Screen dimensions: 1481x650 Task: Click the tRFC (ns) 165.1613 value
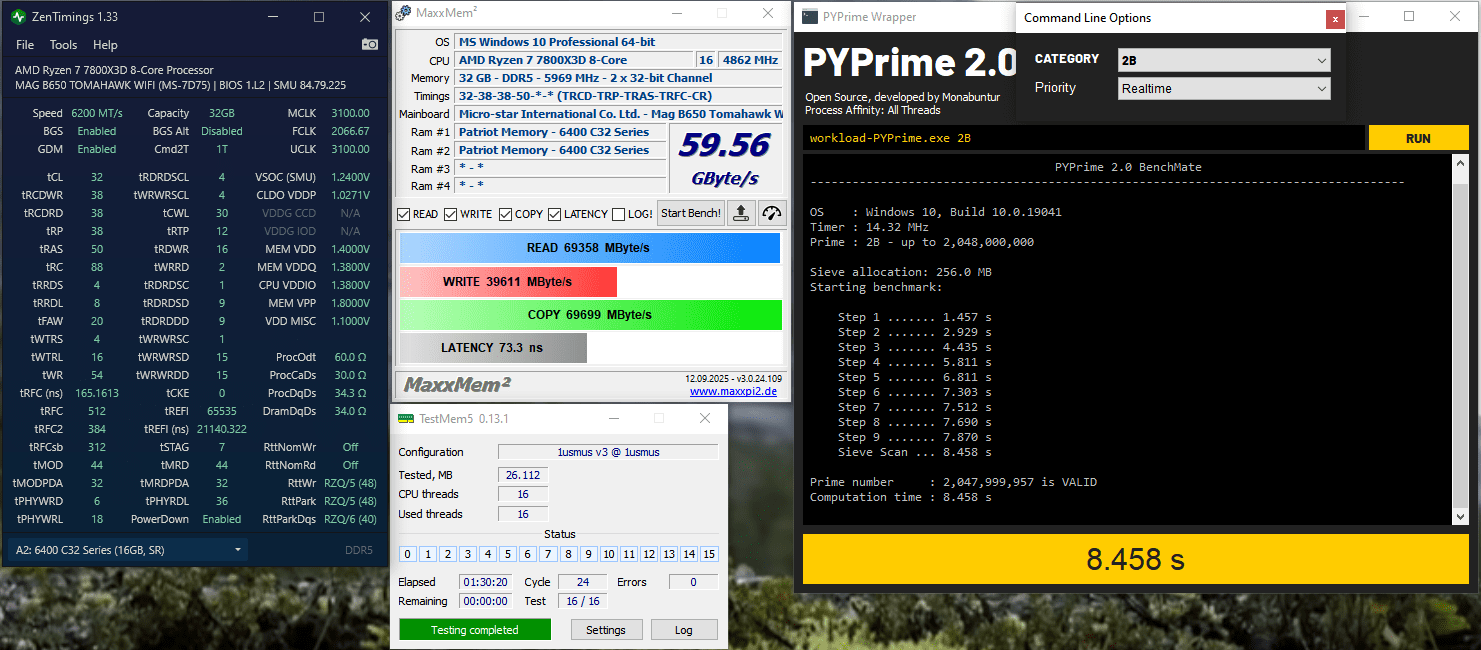pos(96,393)
